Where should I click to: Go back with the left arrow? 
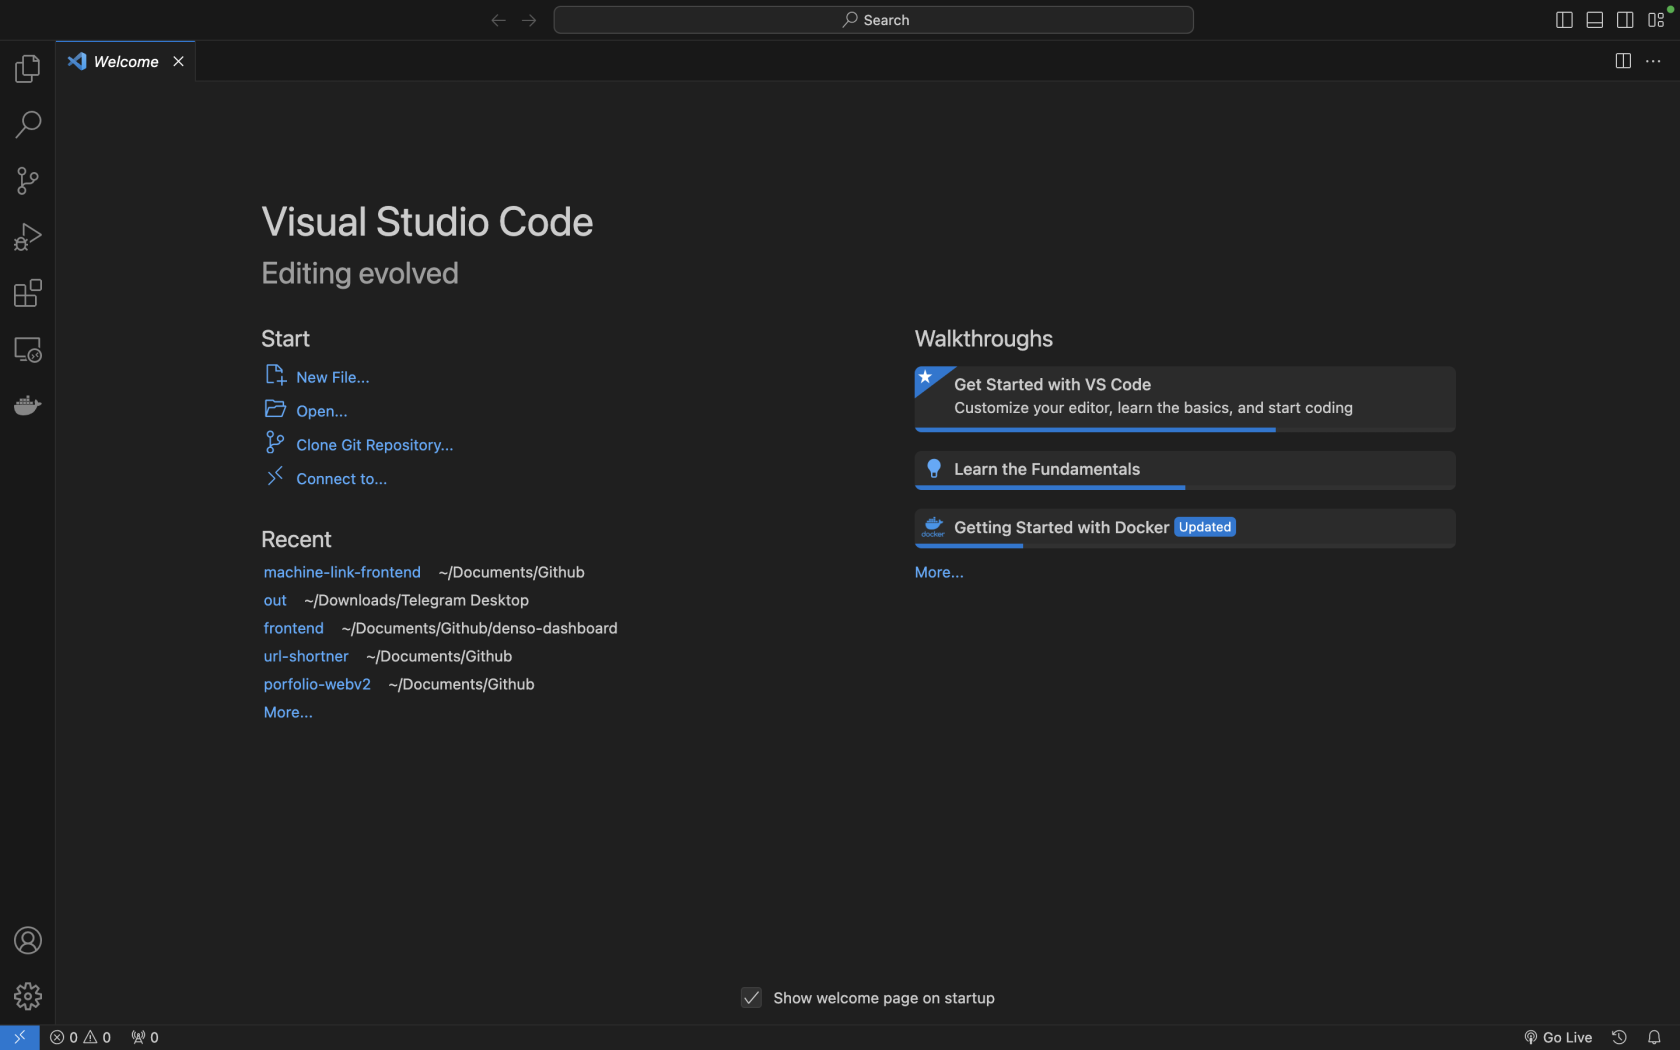coord(498,20)
